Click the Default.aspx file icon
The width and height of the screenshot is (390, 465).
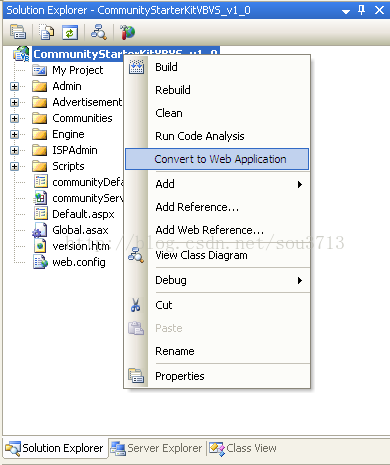pos(41,214)
